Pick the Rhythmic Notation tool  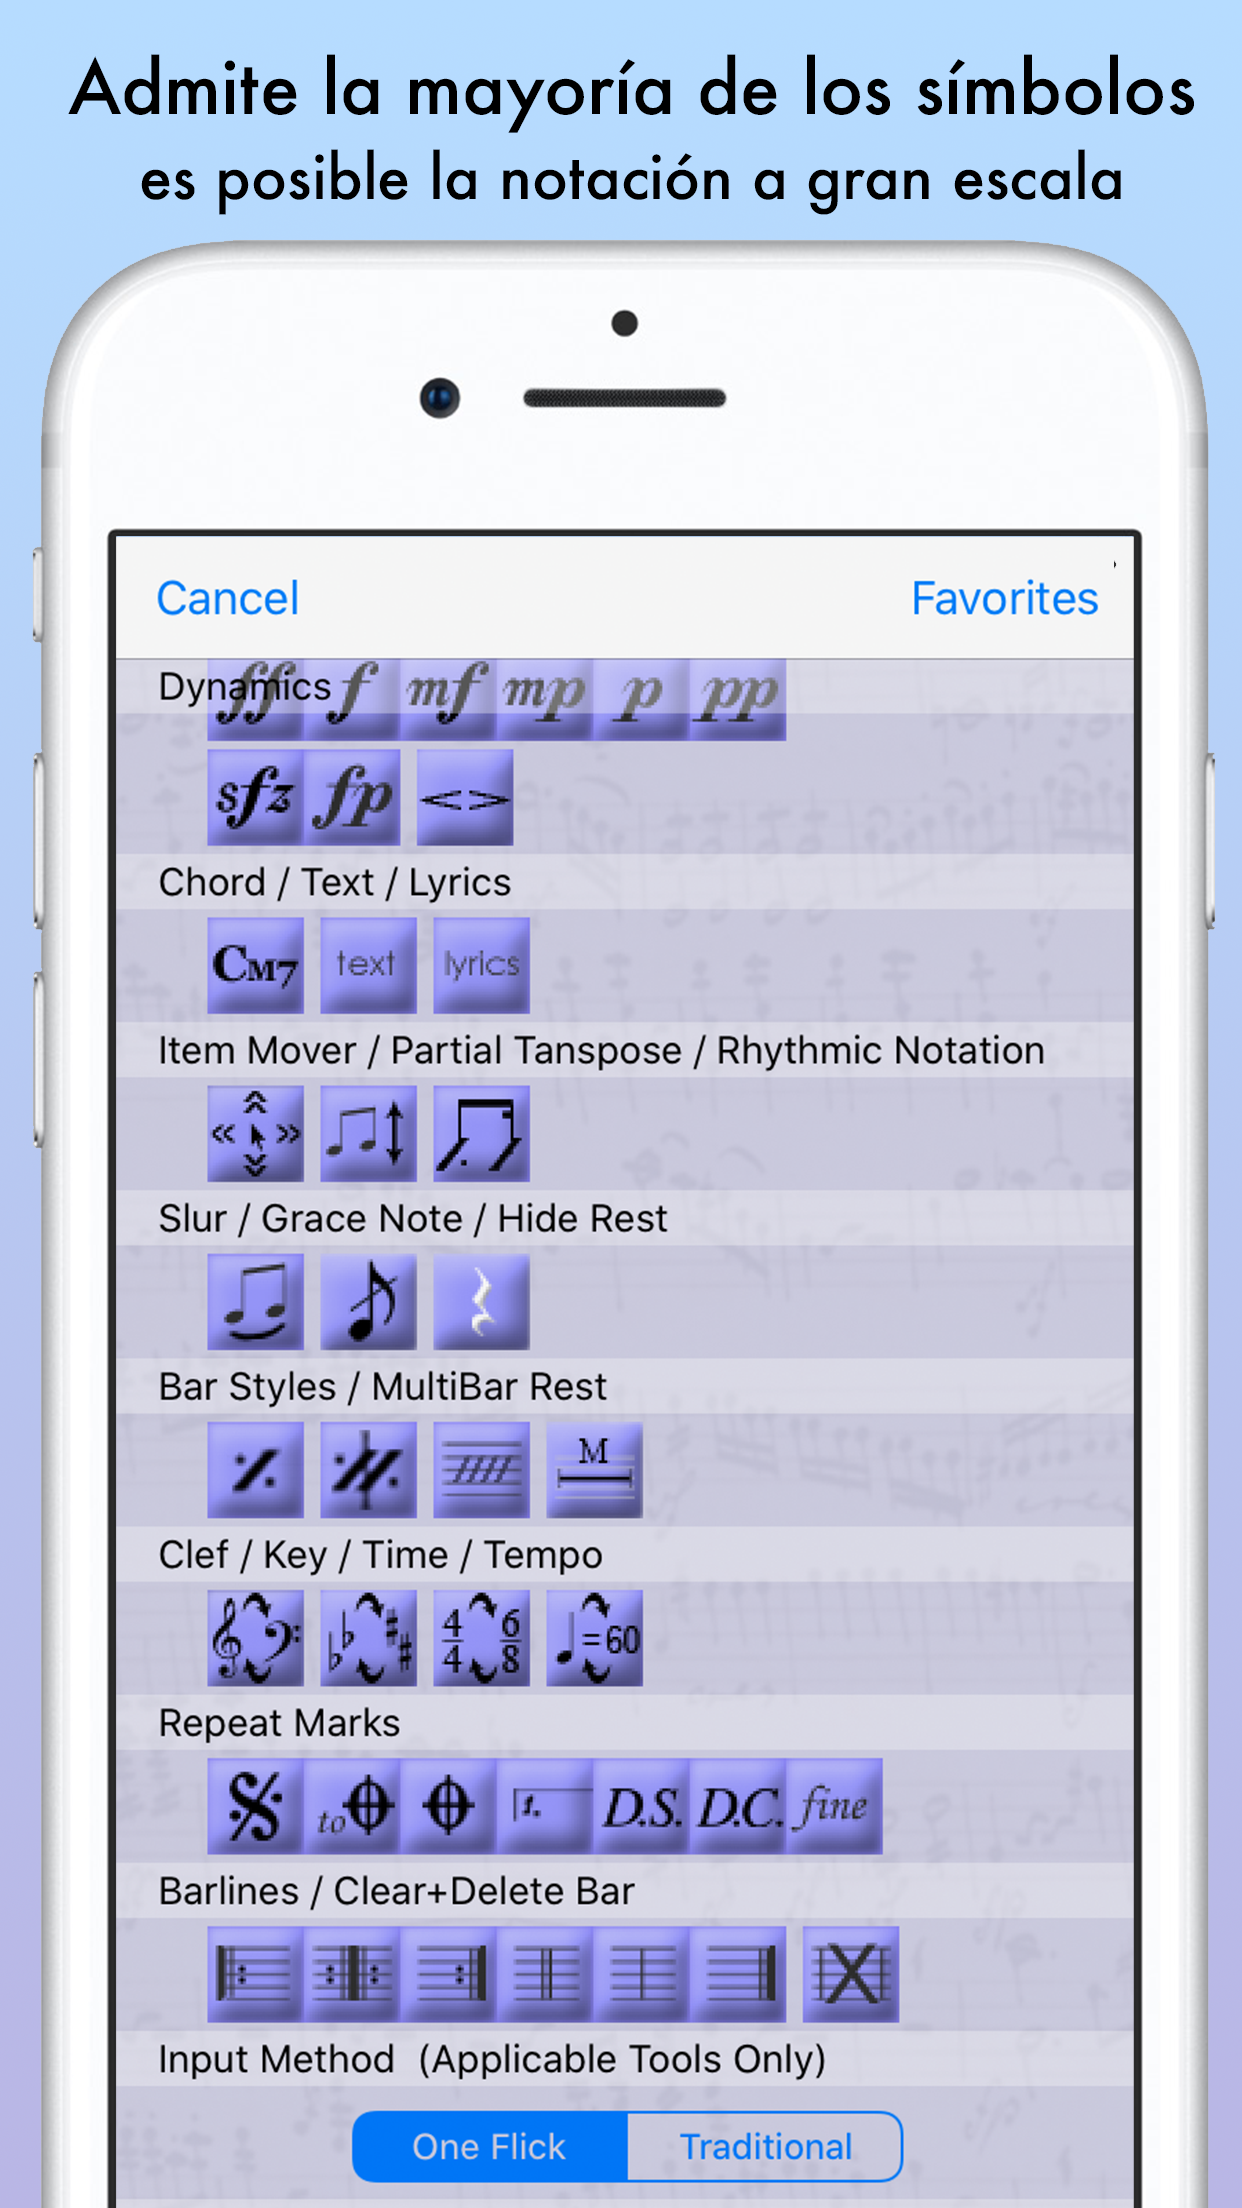[481, 1133]
